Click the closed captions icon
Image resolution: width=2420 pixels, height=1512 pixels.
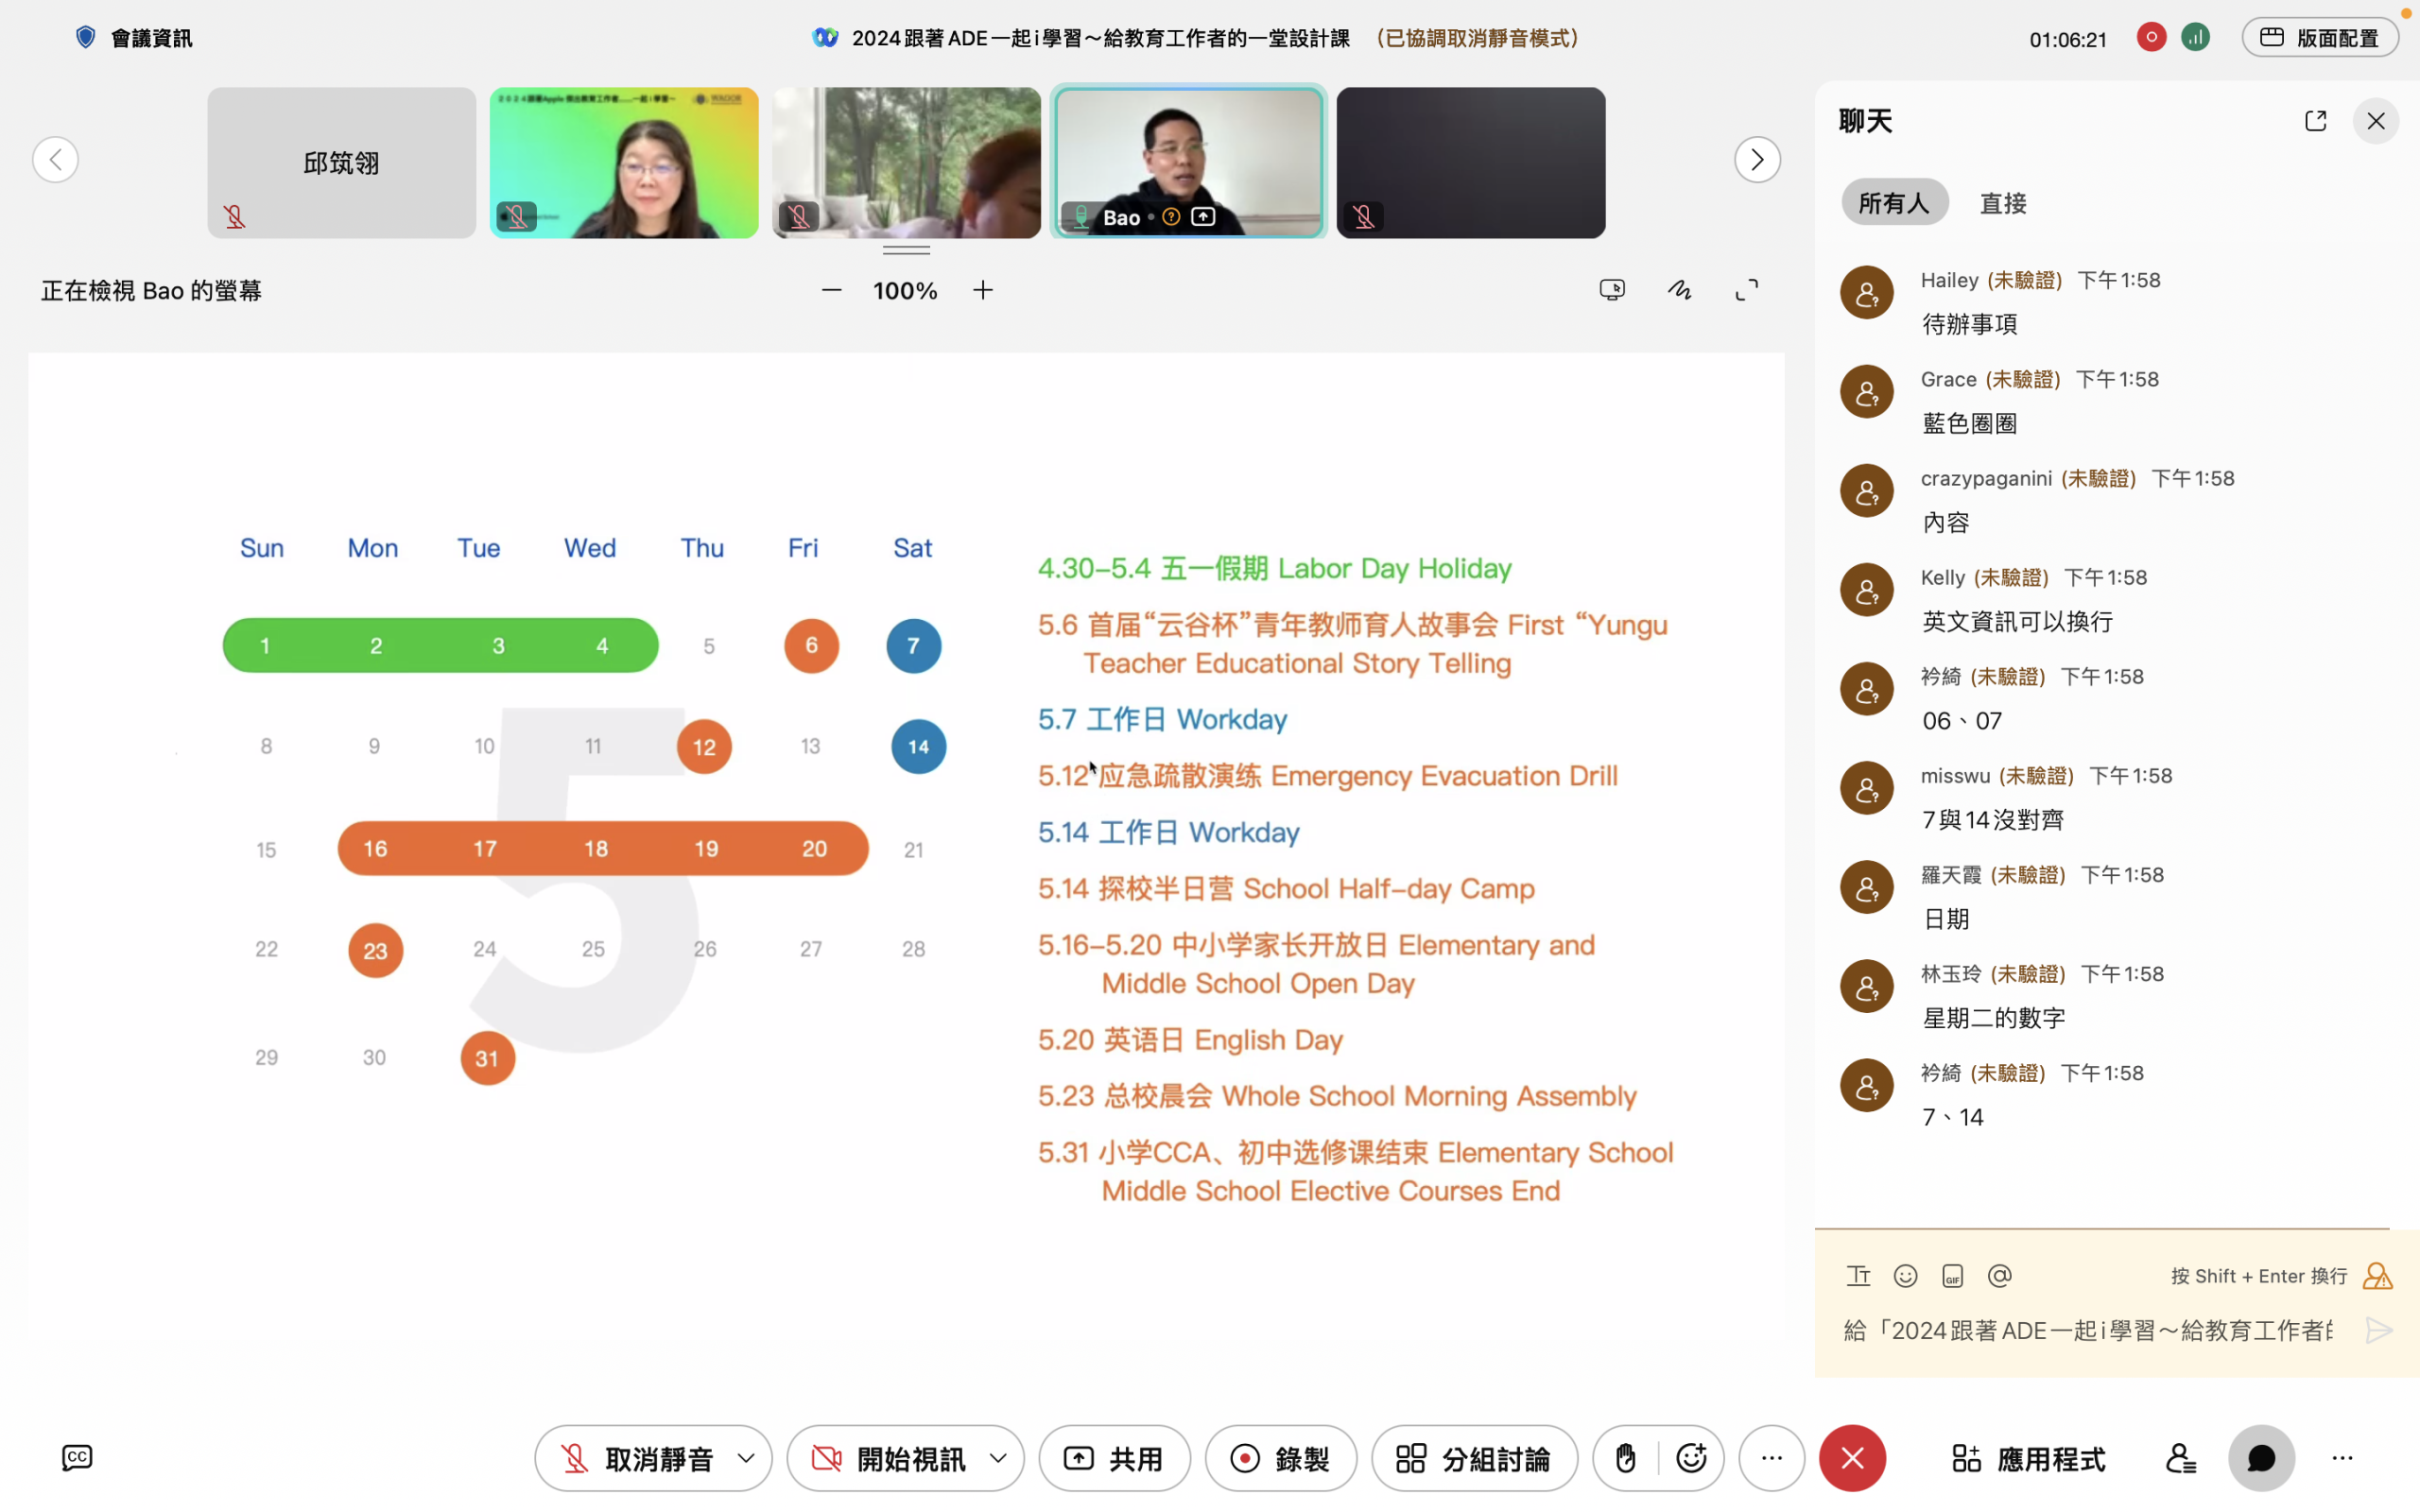pyautogui.click(x=77, y=1457)
